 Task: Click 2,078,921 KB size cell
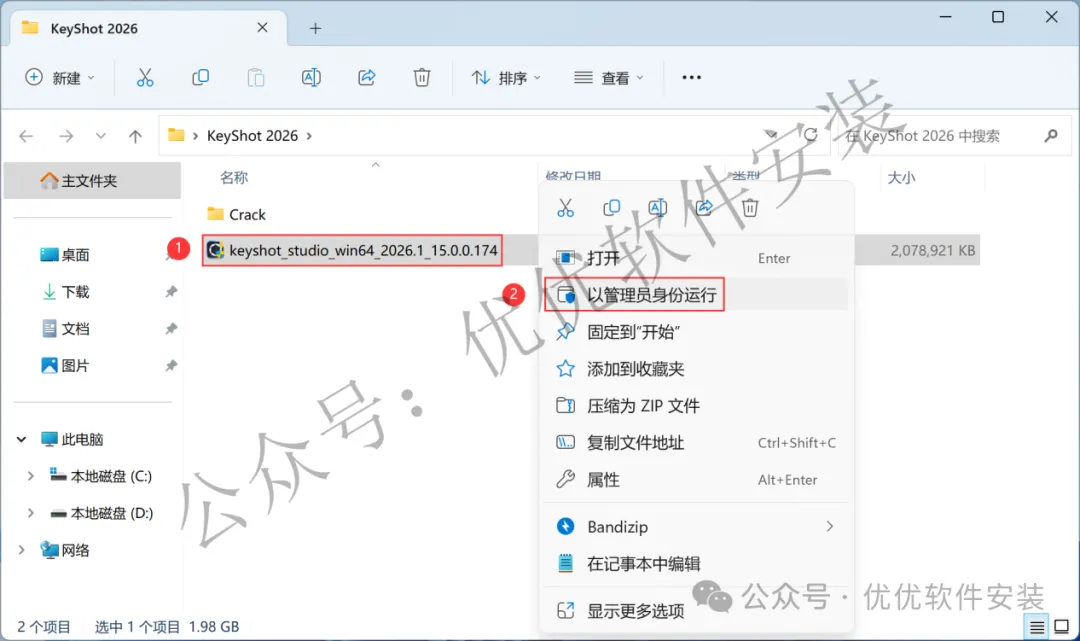tap(933, 251)
